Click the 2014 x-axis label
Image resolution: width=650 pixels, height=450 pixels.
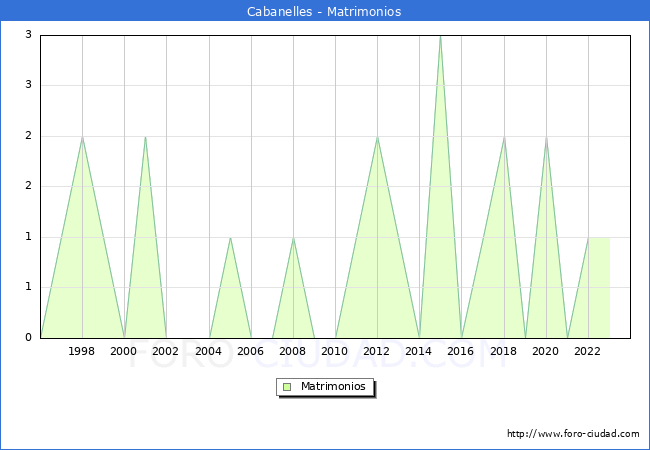pos(418,351)
